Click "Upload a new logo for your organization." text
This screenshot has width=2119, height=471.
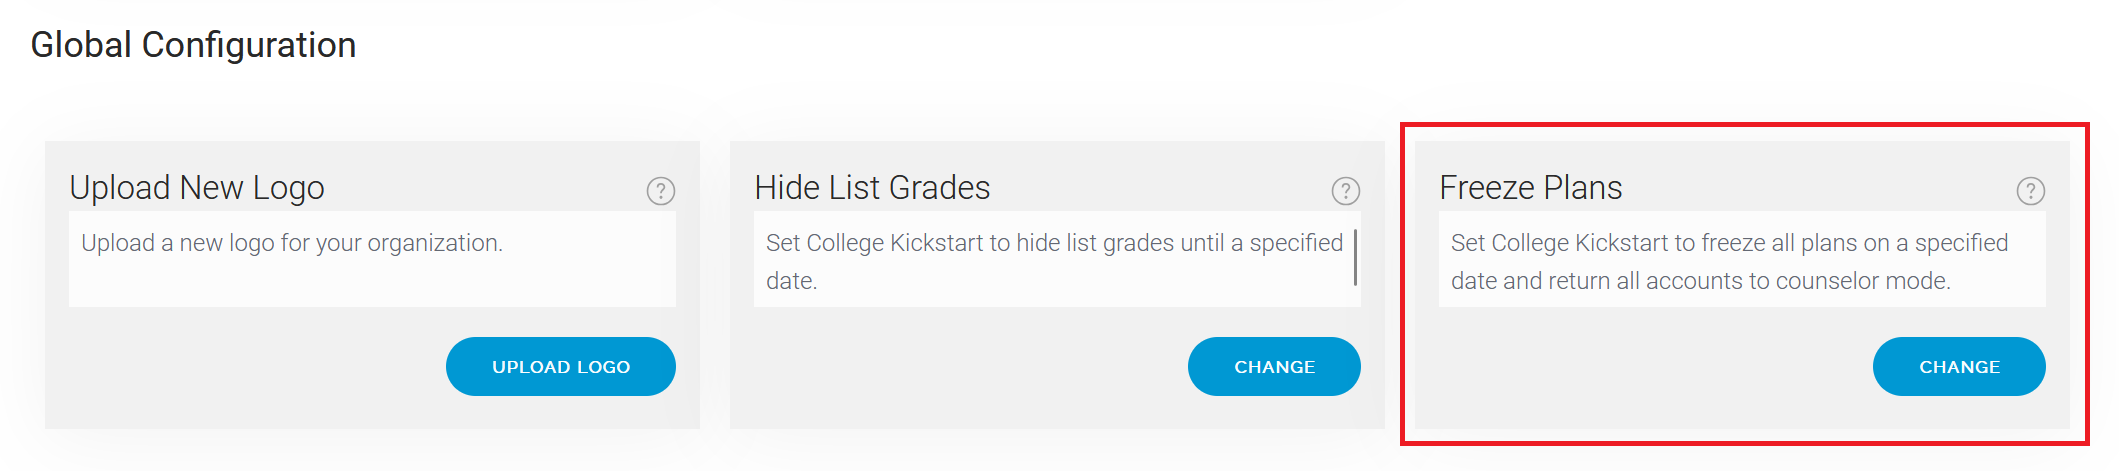point(292,243)
